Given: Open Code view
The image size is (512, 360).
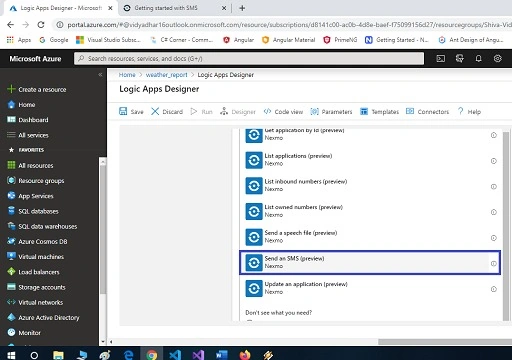Looking at the screenshot, I should click(283, 112).
